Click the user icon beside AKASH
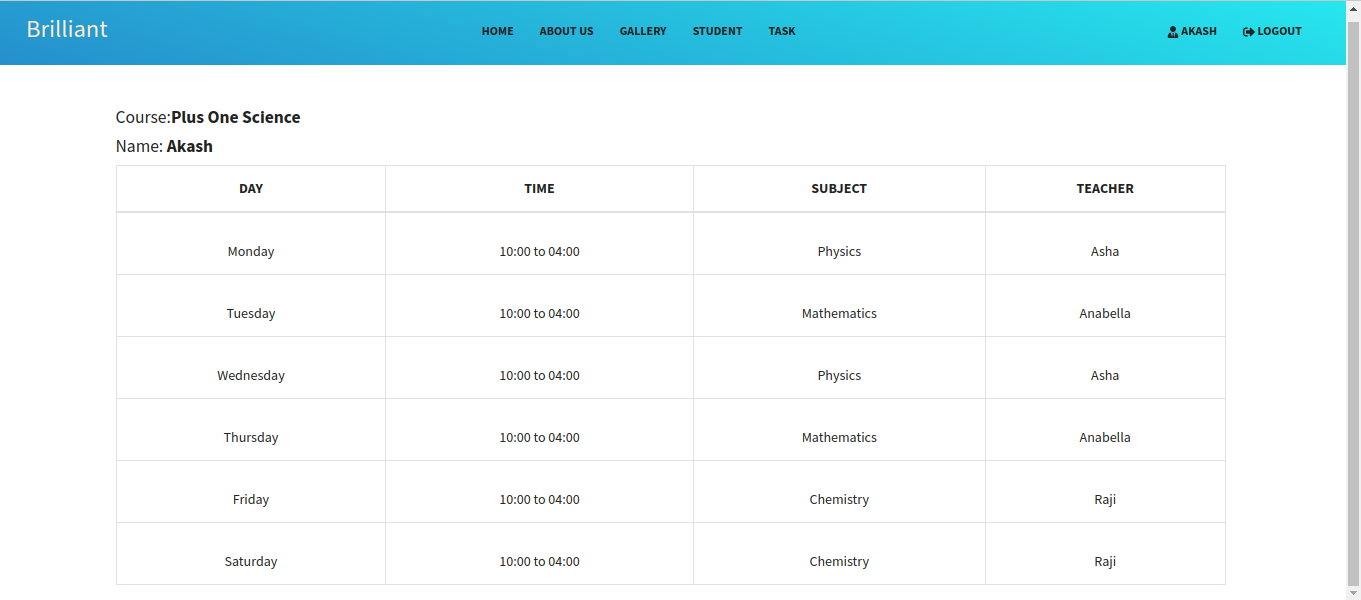This screenshot has height=600, width=1361. click(x=1173, y=32)
